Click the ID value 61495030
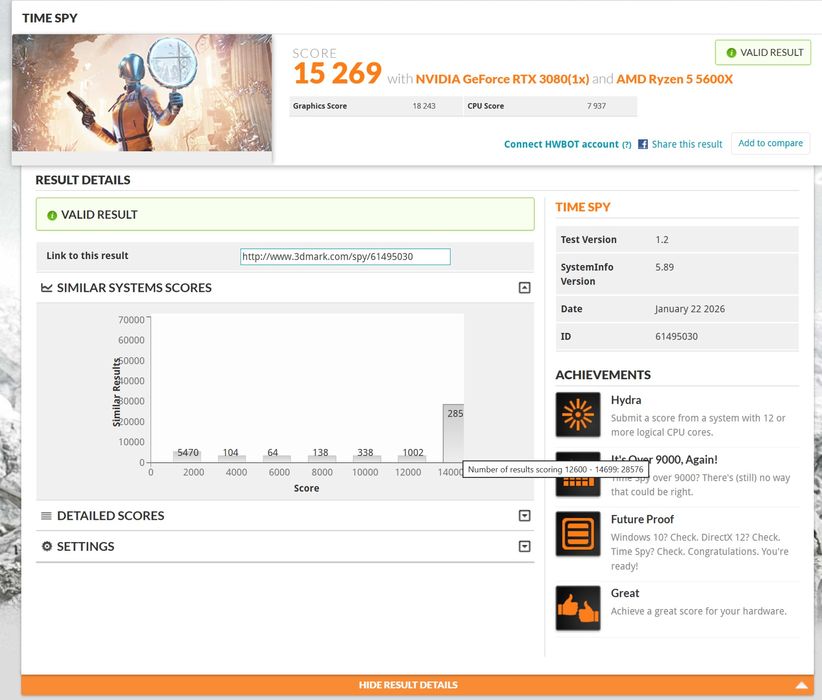This screenshot has height=700, width=822. tap(676, 337)
